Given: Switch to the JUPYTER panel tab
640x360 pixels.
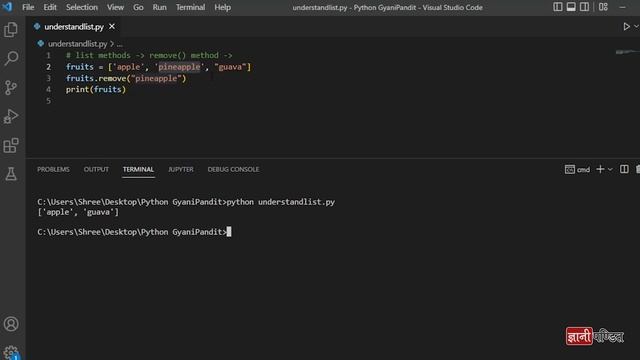Looking at the screenshot, I should pos(181,169).
